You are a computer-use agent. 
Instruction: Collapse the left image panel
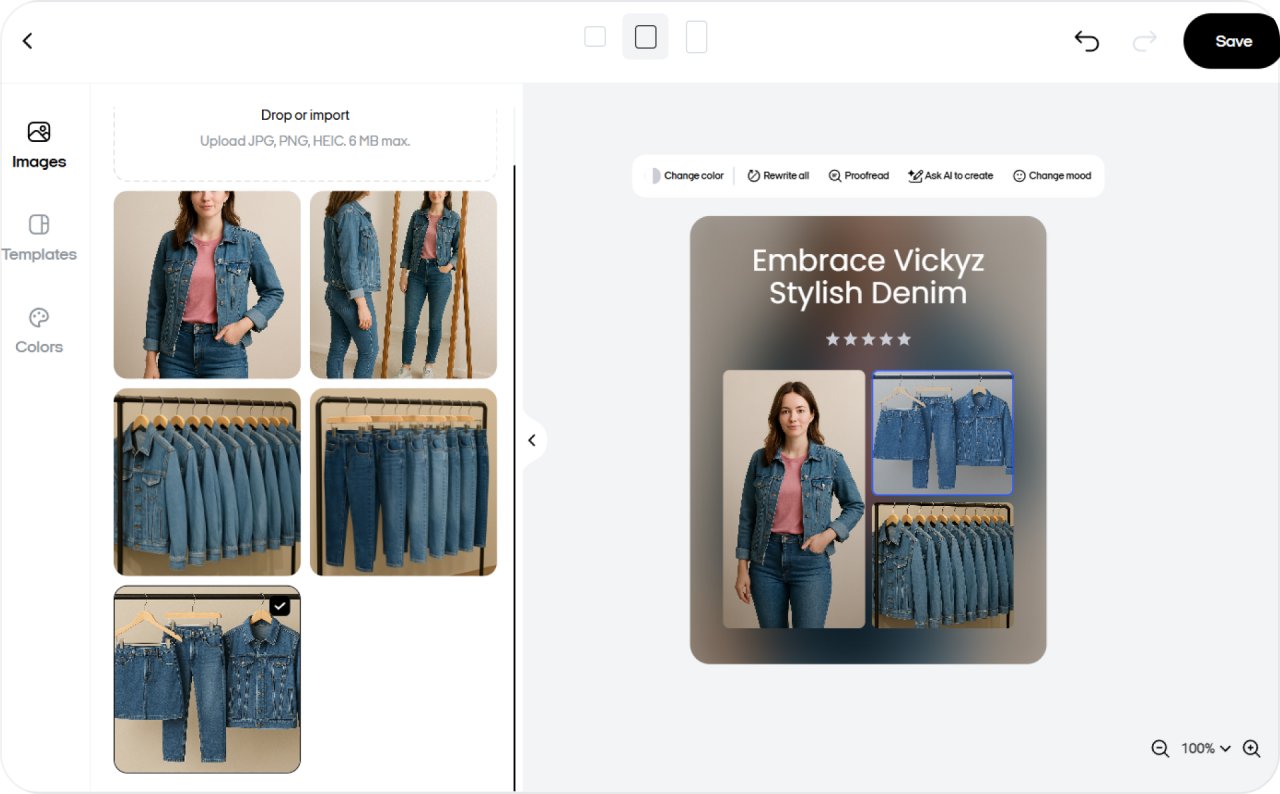pyautogui.click(x=531, y=440)
